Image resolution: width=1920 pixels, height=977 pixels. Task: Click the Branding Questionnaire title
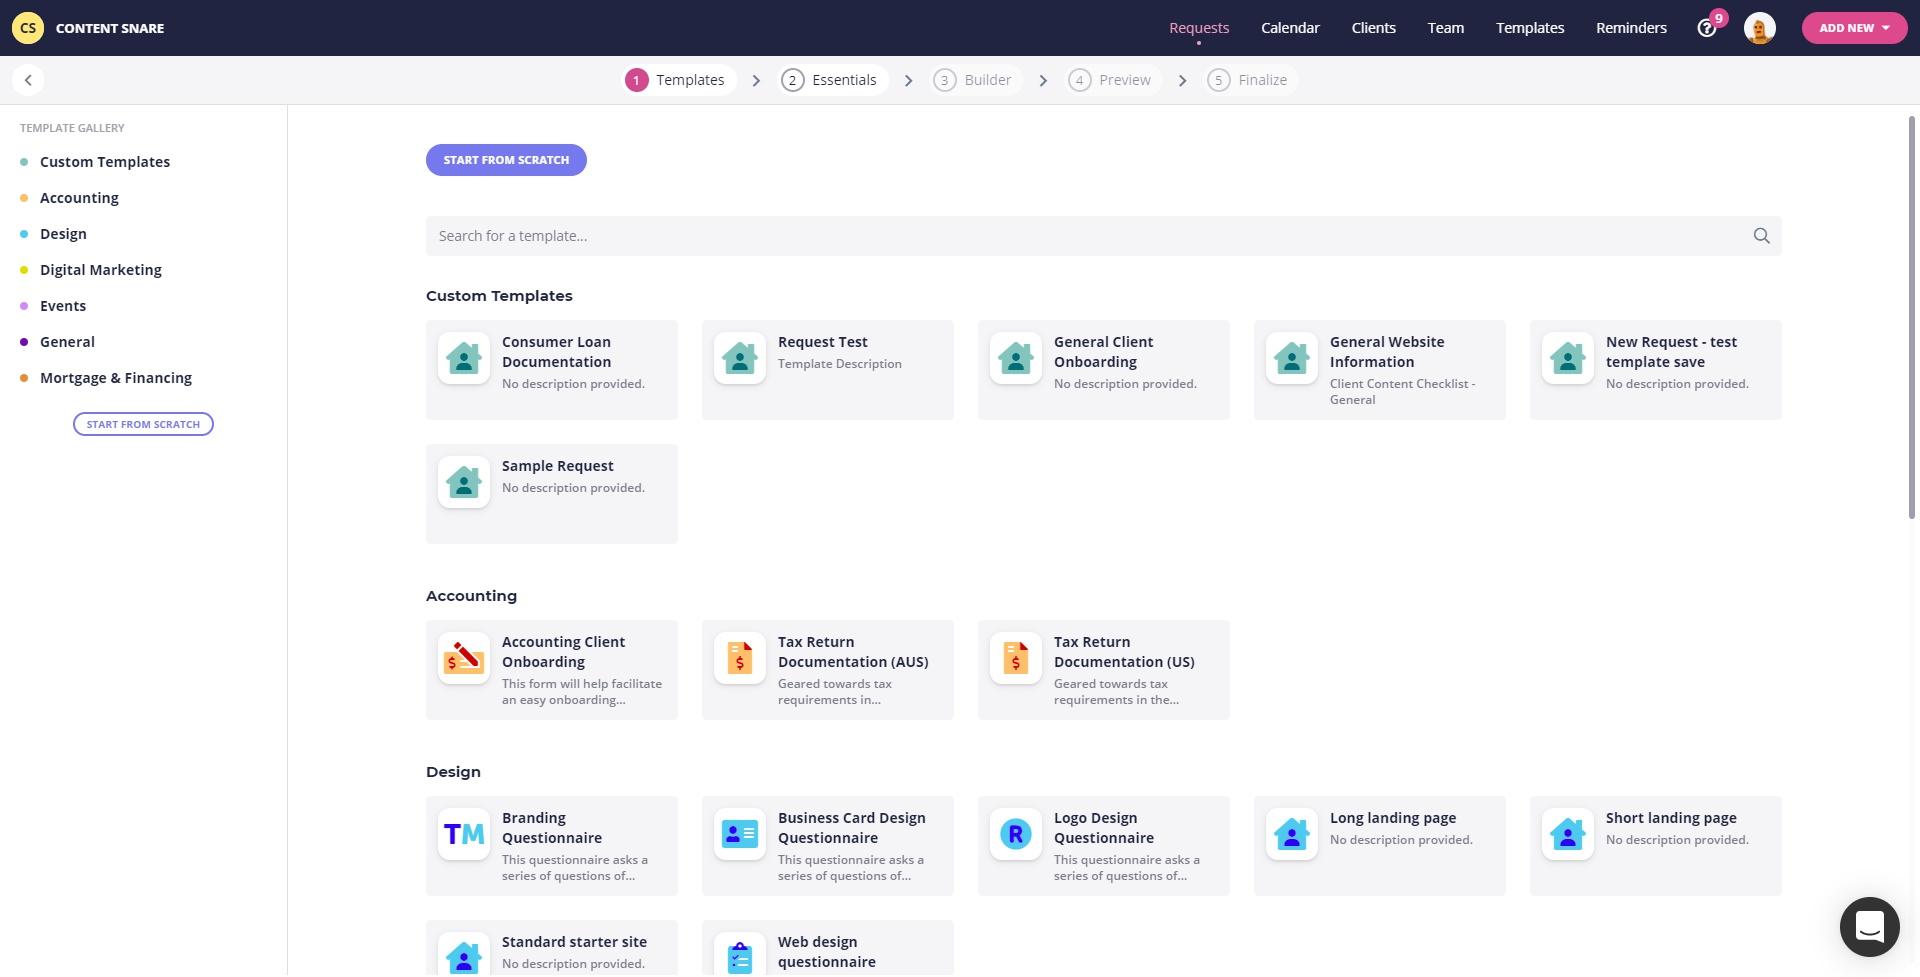pos(552,828)
